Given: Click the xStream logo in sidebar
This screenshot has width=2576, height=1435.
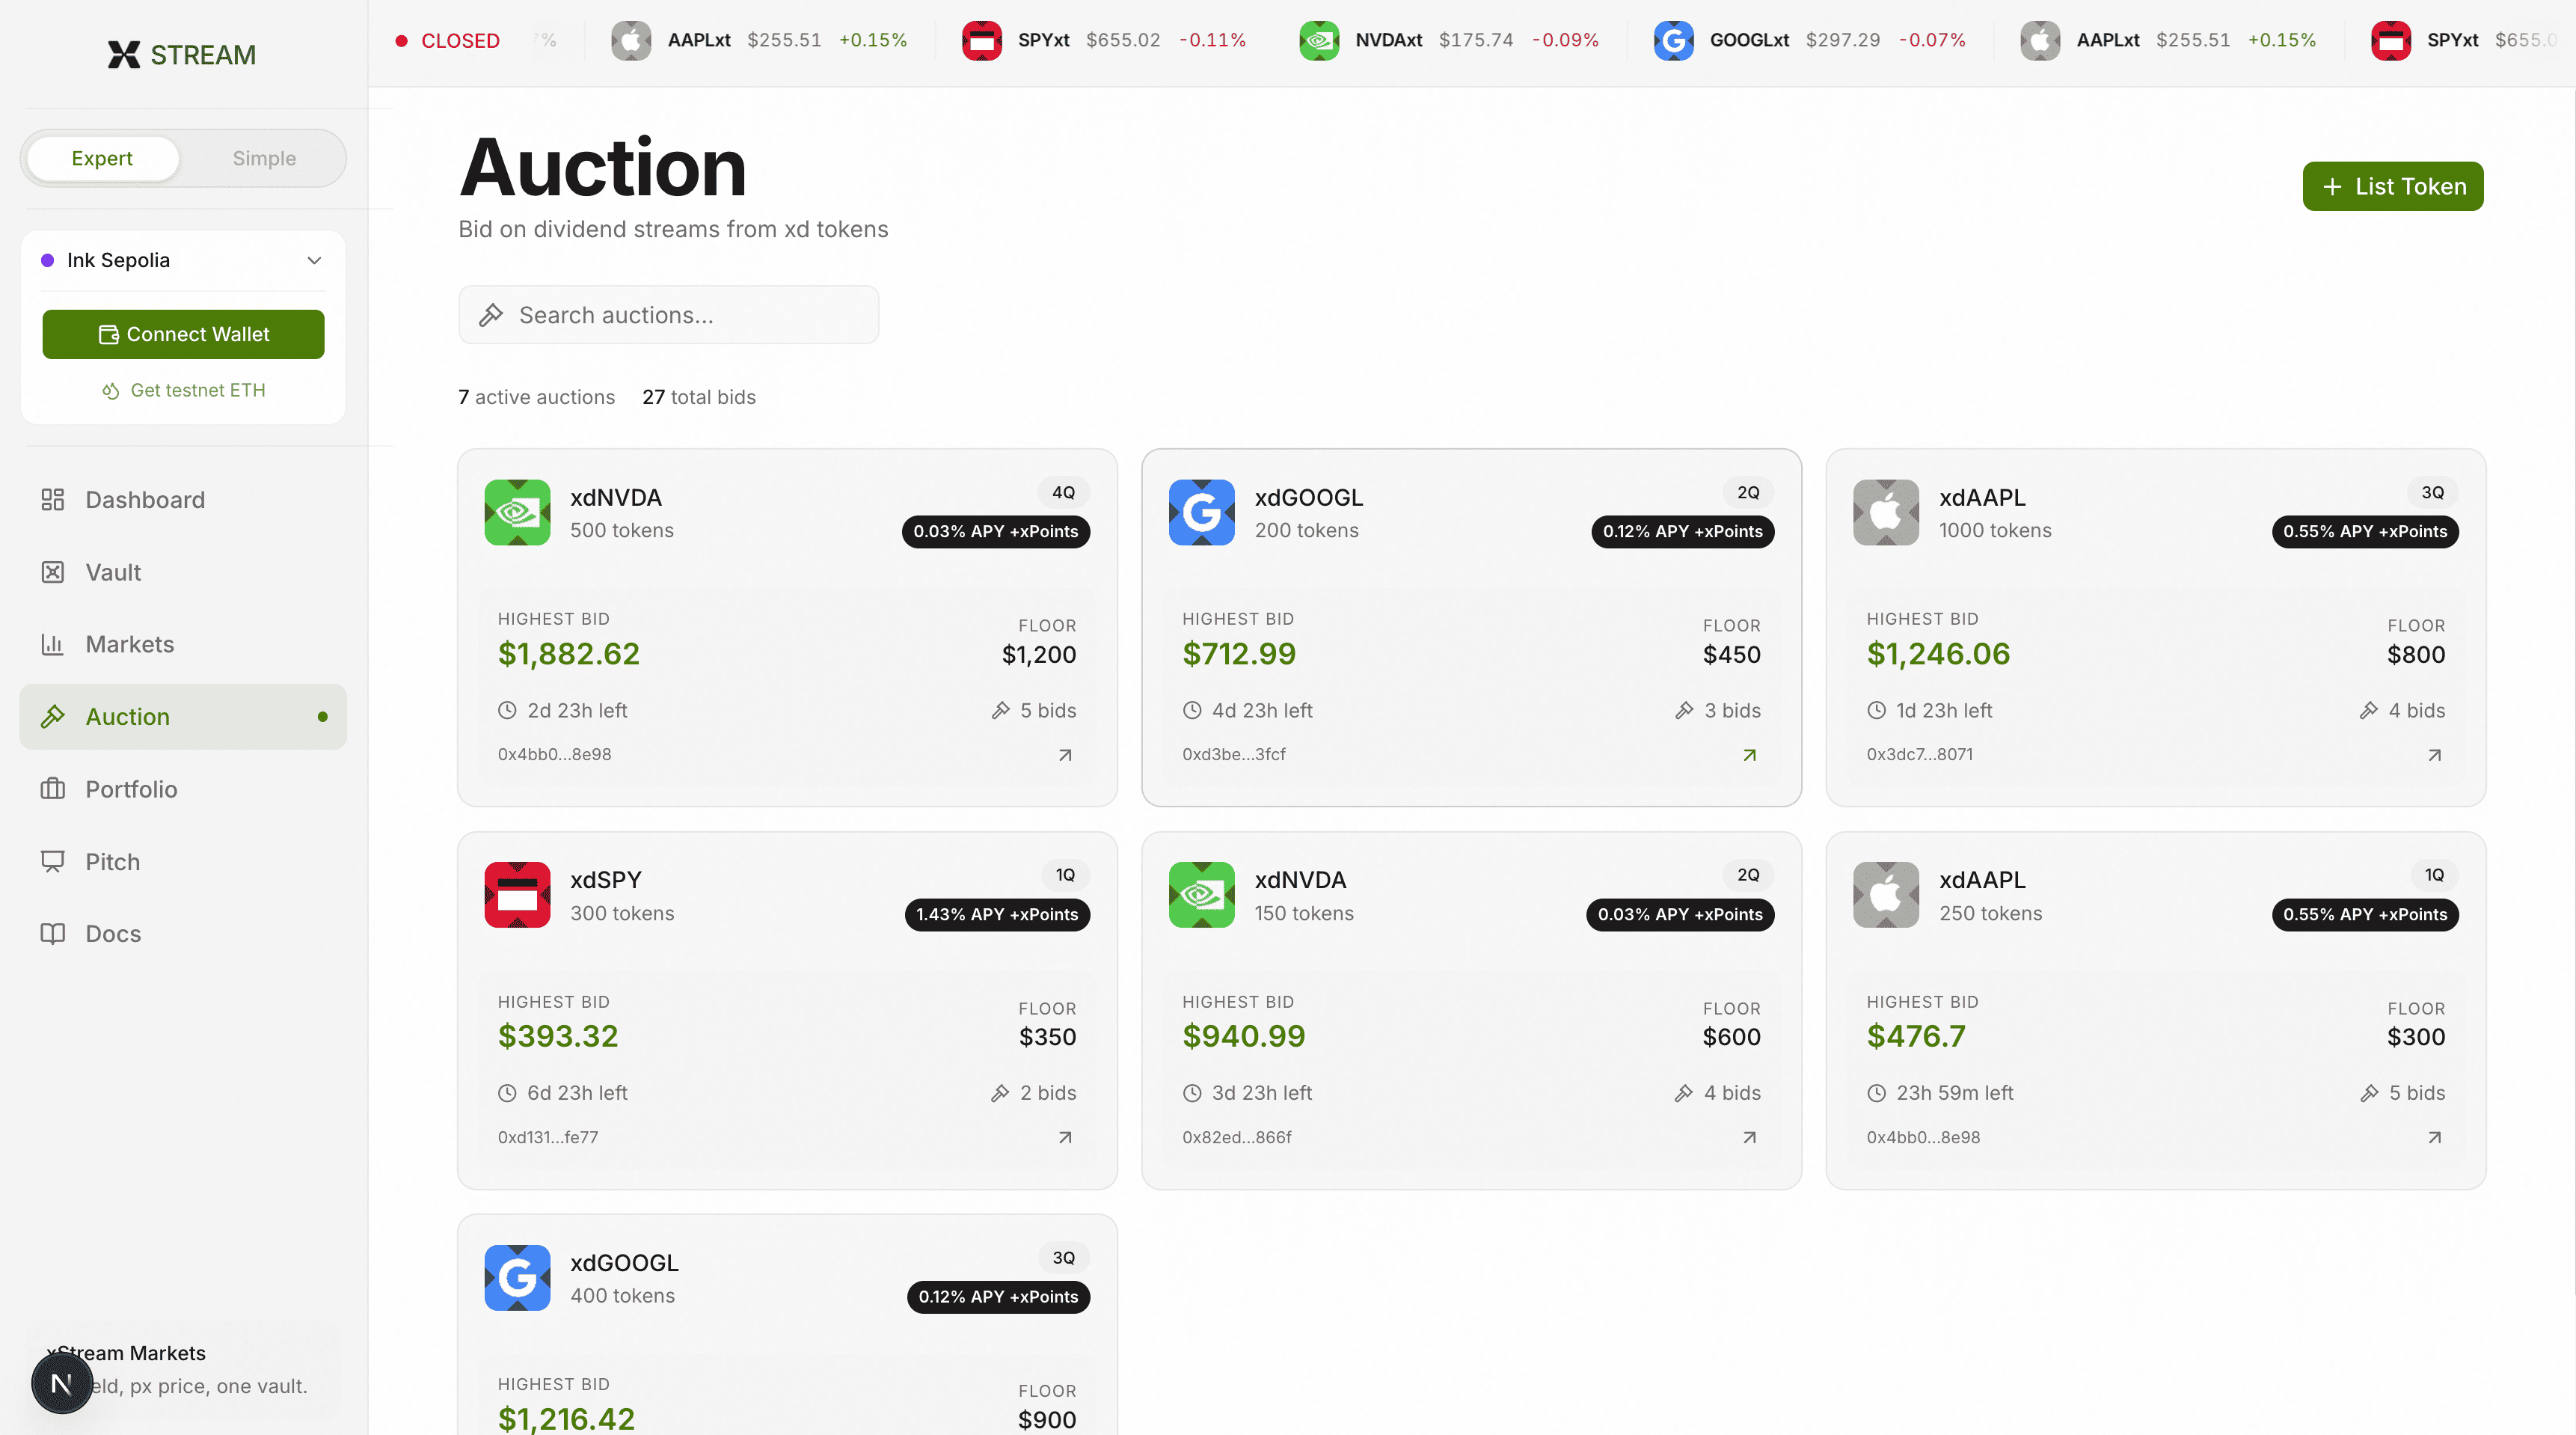Looking at the screenshot, I should coord(182,54).
